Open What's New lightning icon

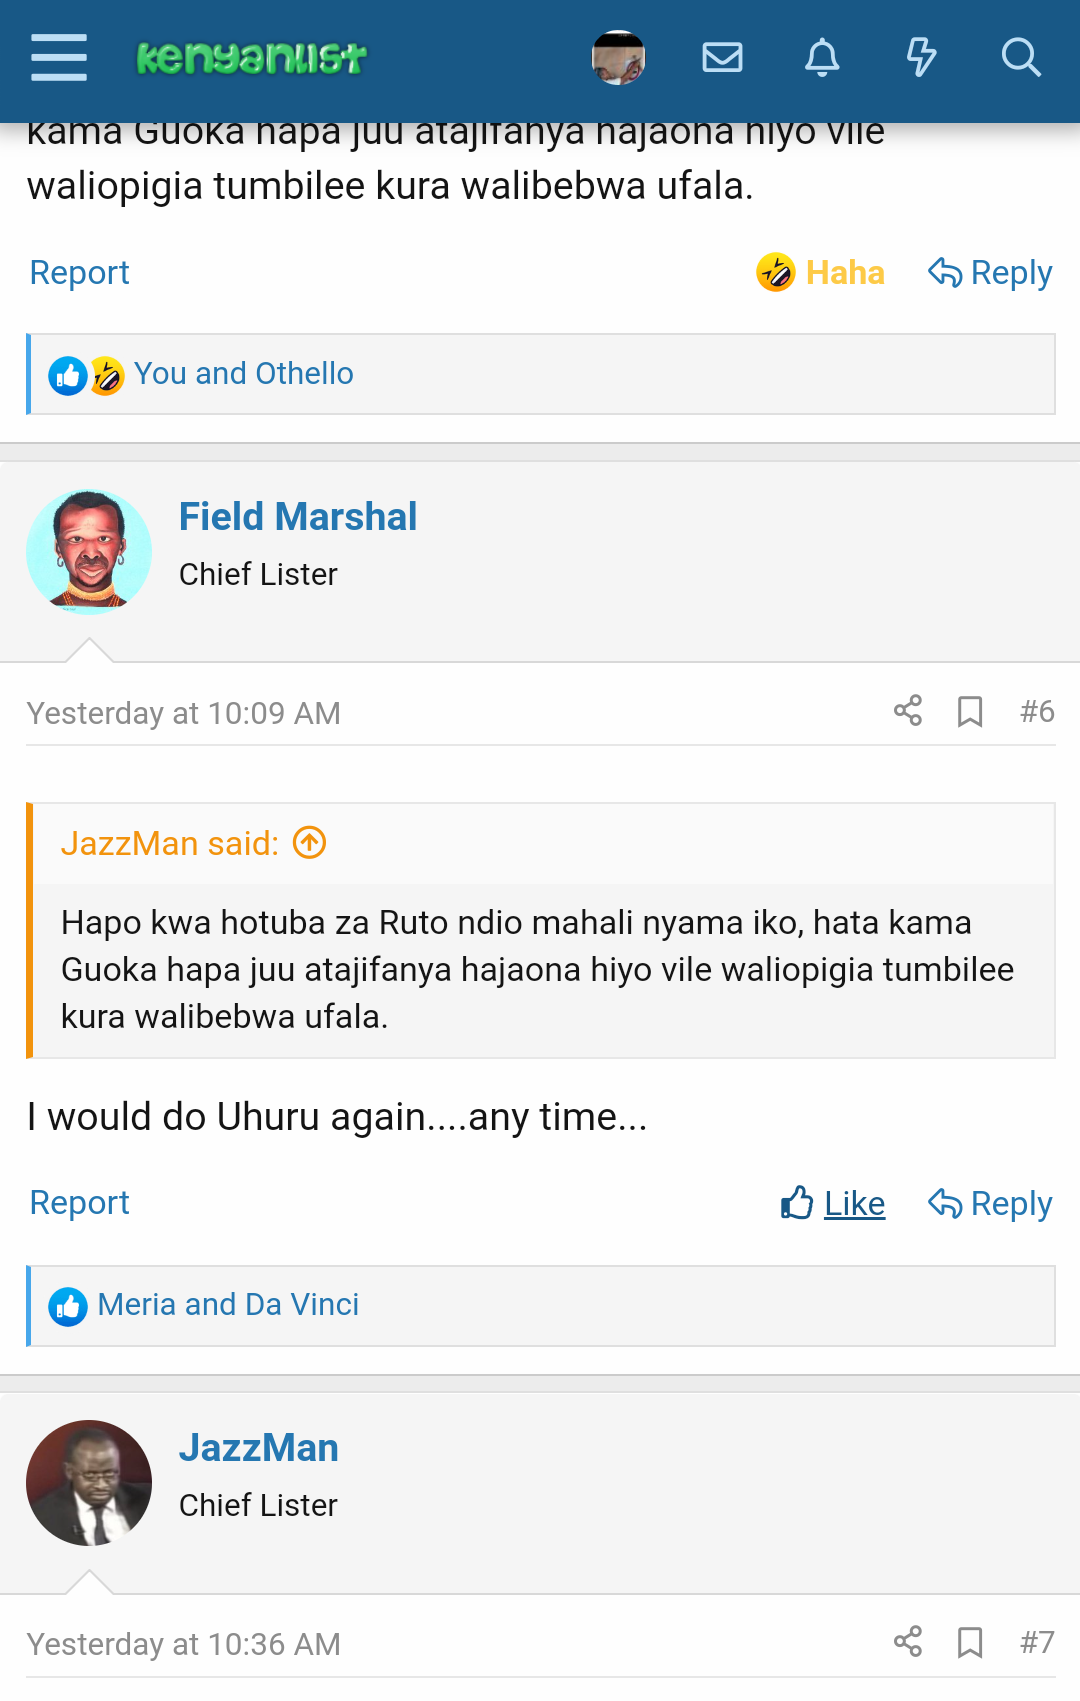921,58
